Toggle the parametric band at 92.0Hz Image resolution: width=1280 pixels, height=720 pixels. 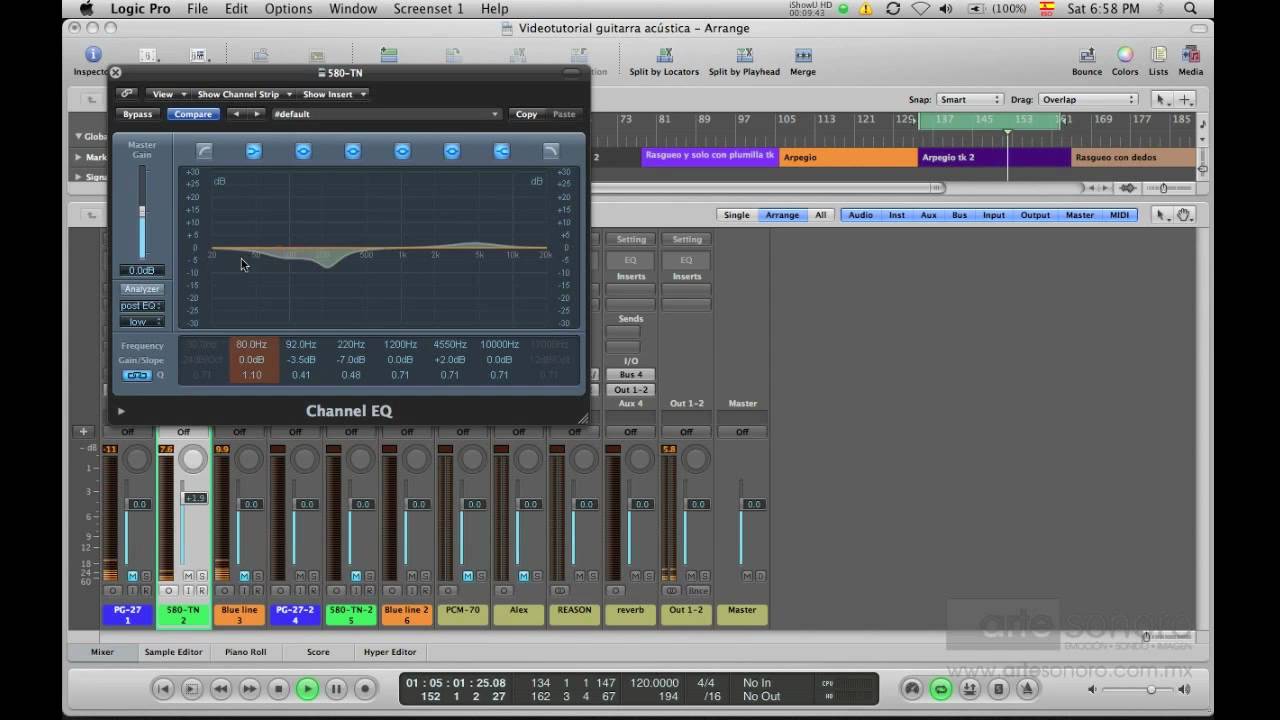pyautogui.click(x=303, y=151)
